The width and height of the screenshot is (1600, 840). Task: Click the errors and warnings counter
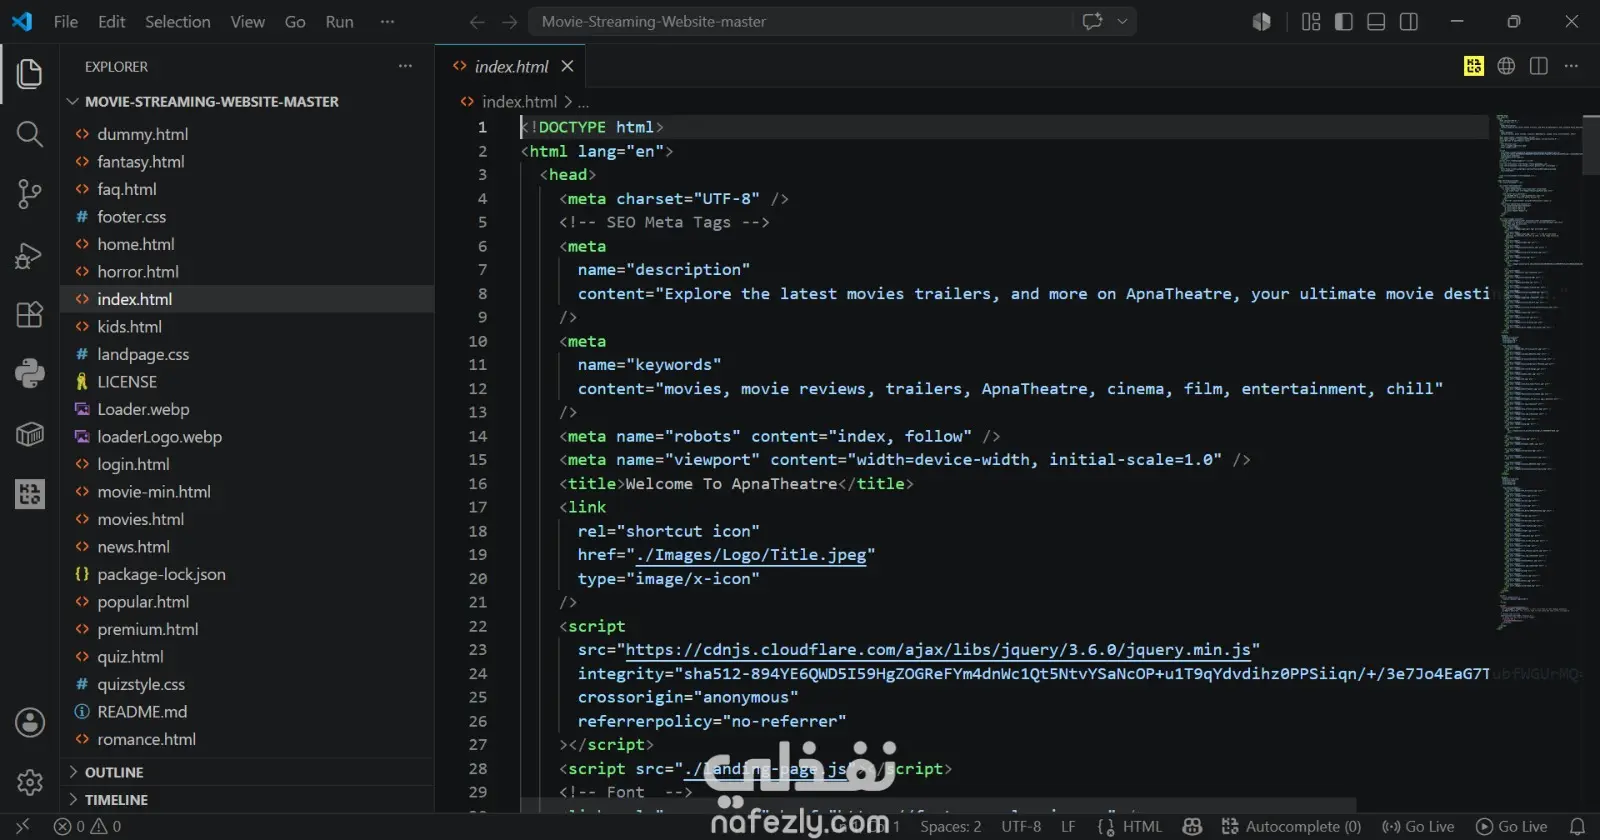click(87, 827)
